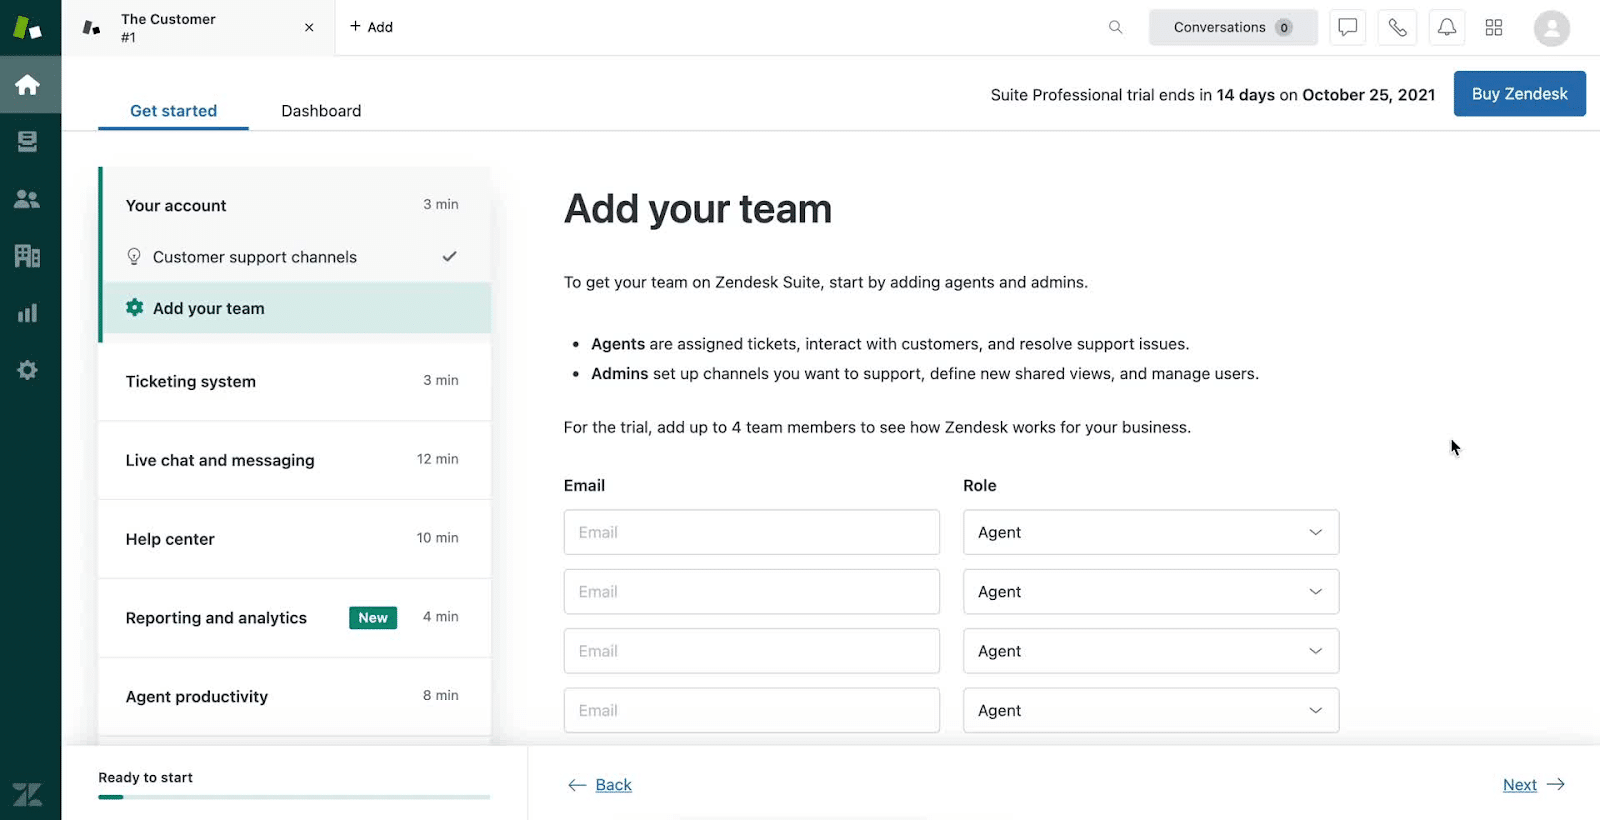Expand the first Agent role dropdown
Image resolution: width=1600 pixels, height=820 pixels.
click(1150, 532)
